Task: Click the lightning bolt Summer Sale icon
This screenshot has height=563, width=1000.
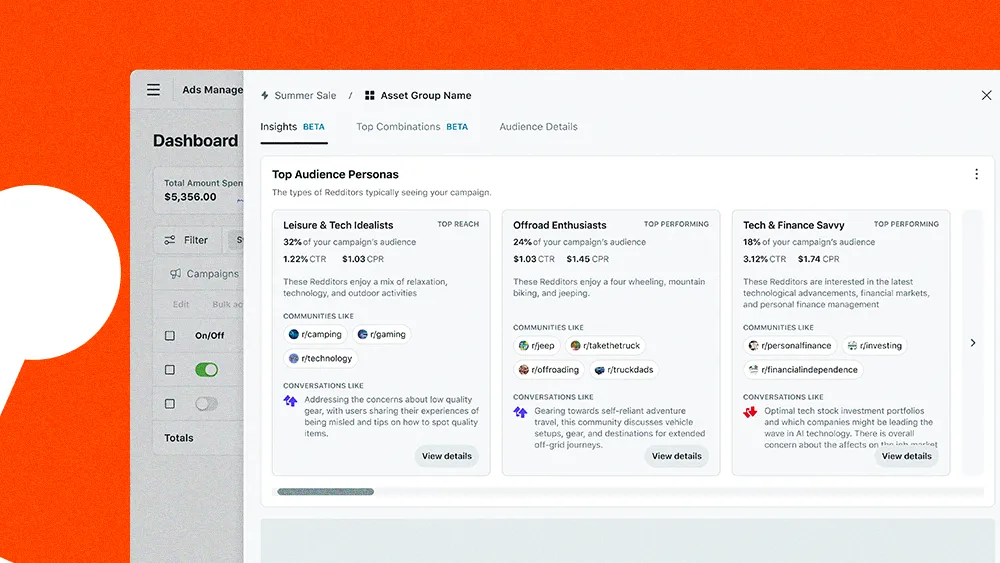Action: [265, 96]
